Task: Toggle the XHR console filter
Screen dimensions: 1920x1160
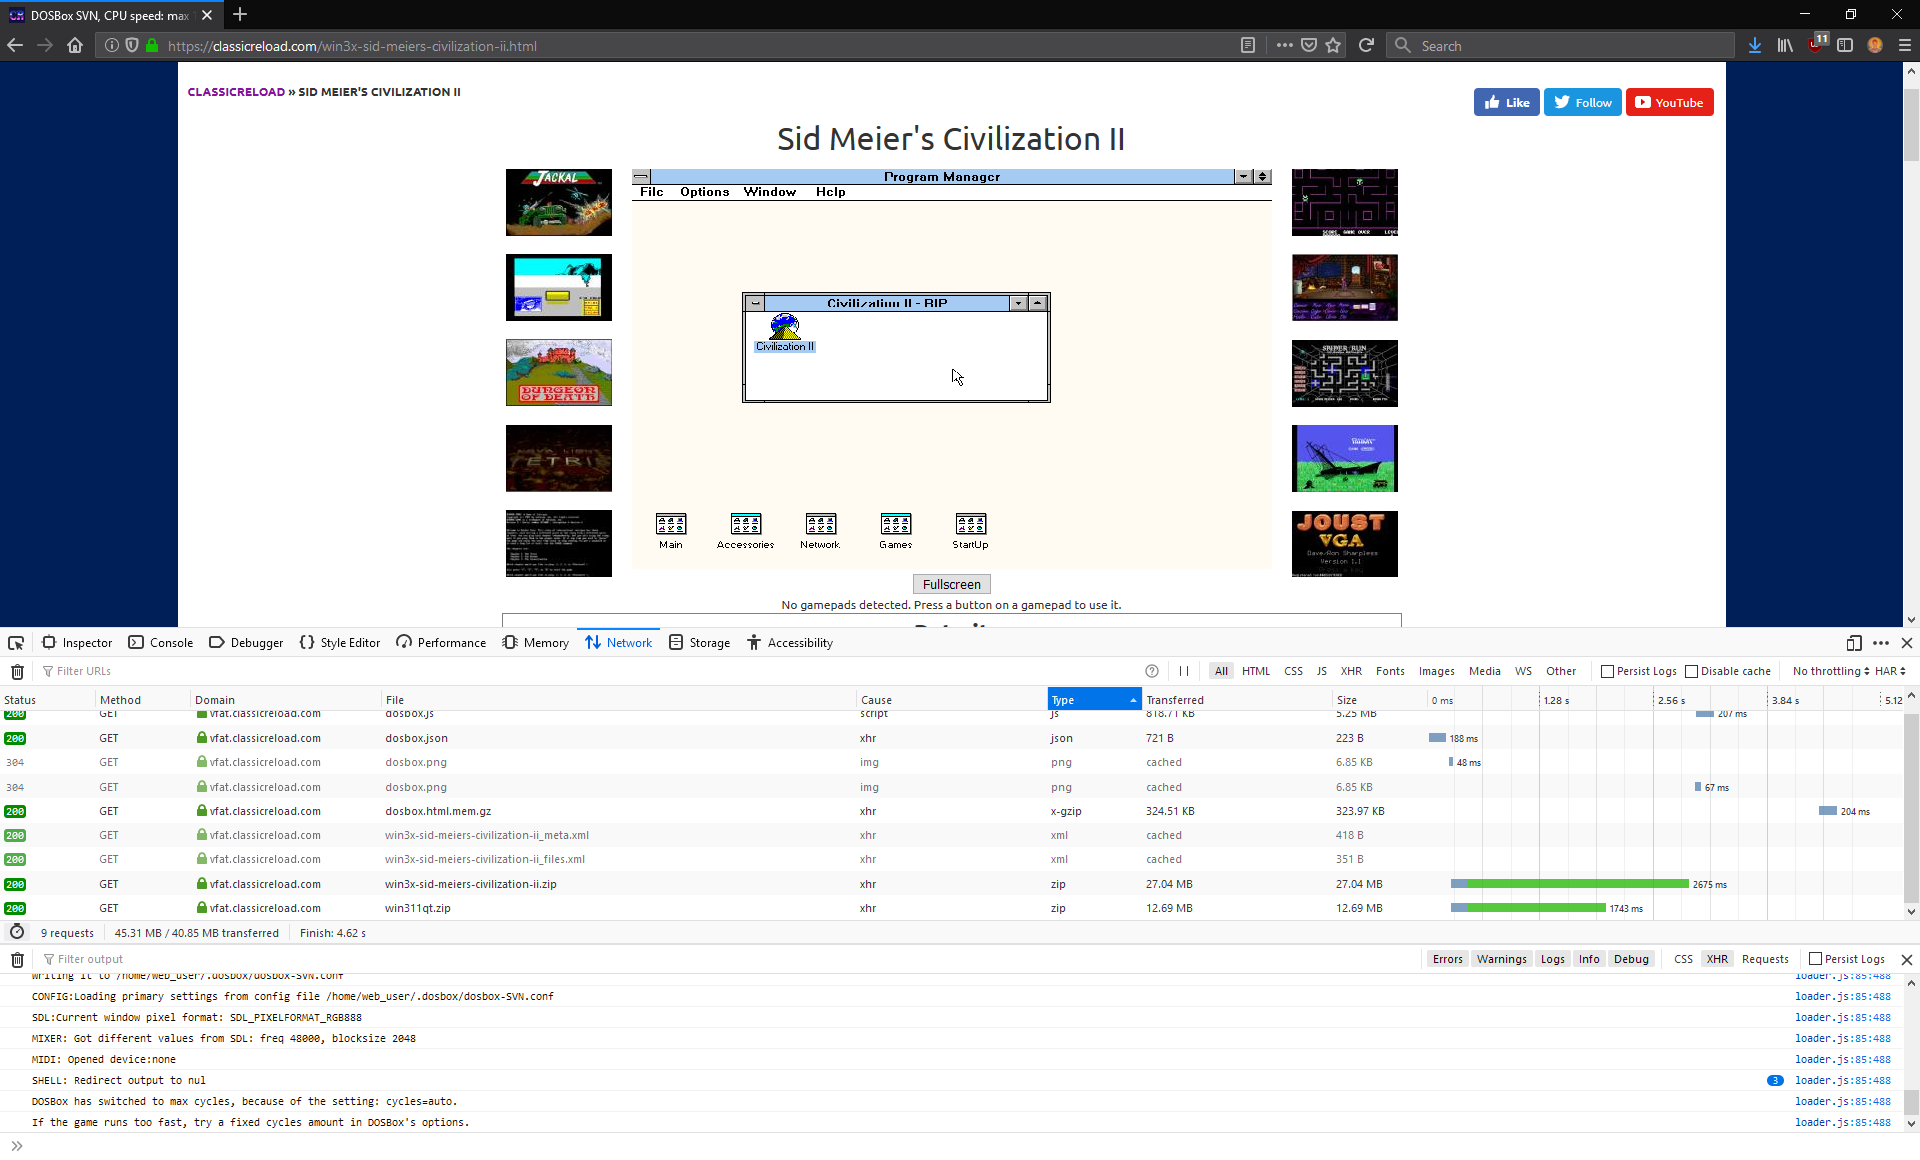Action: (1717, 960)
